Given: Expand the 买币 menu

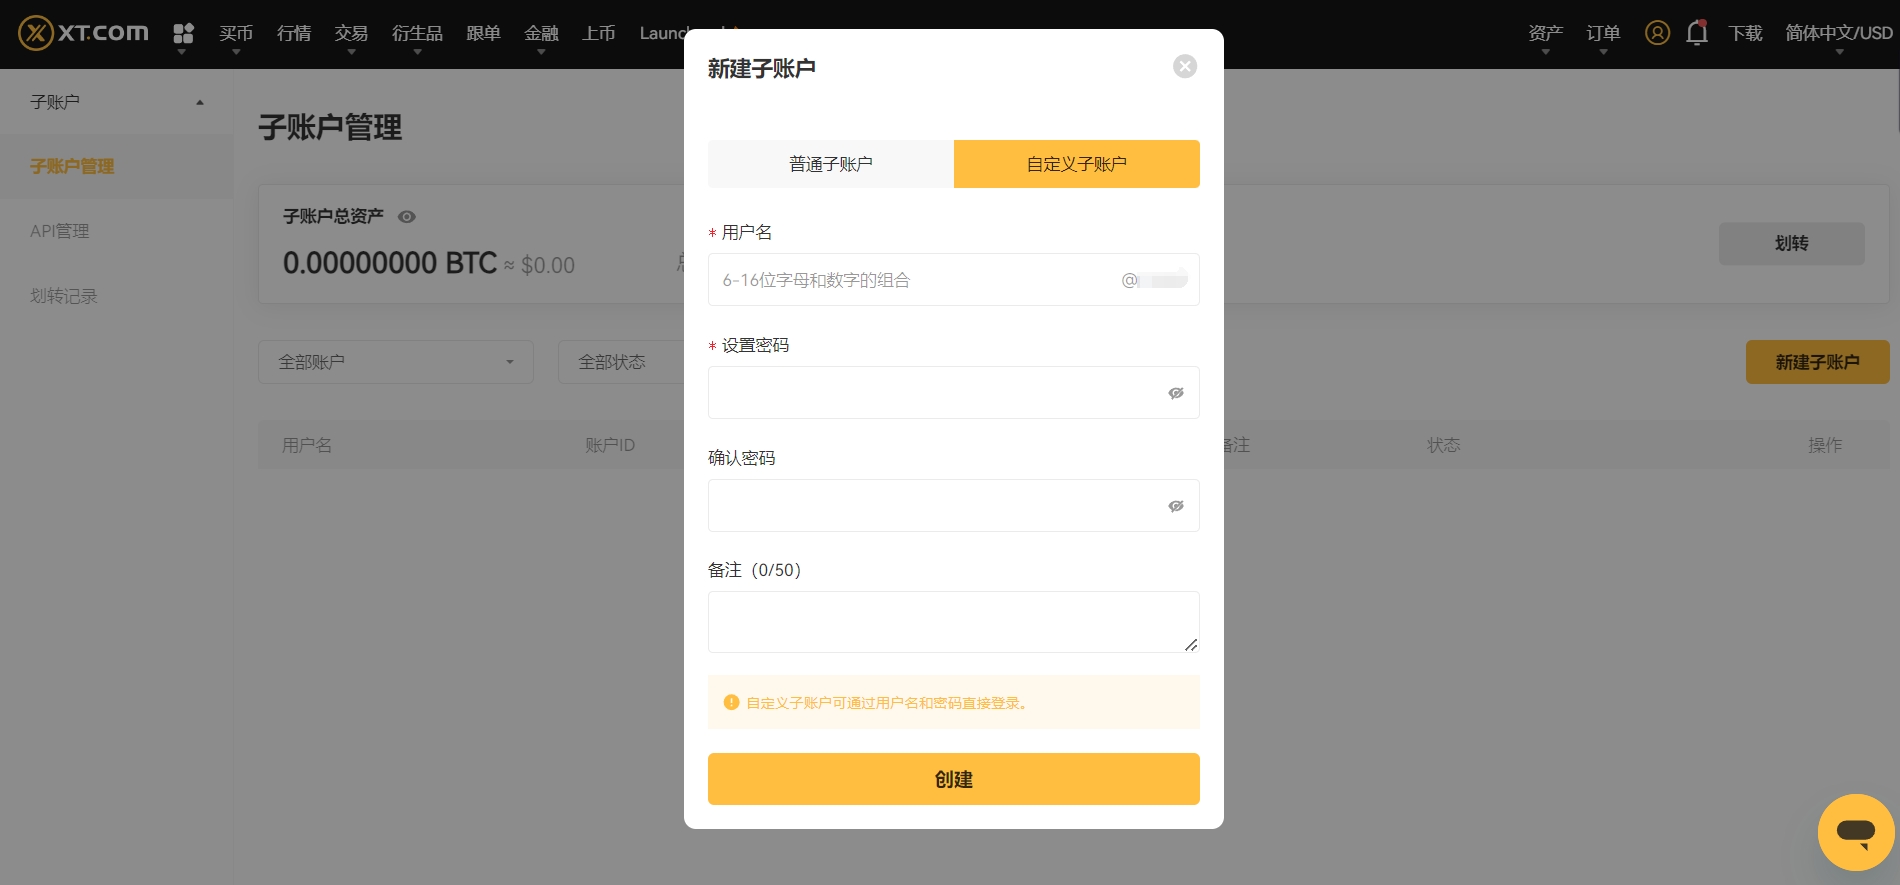Looking at the screenshot, I should coord(236,34).
